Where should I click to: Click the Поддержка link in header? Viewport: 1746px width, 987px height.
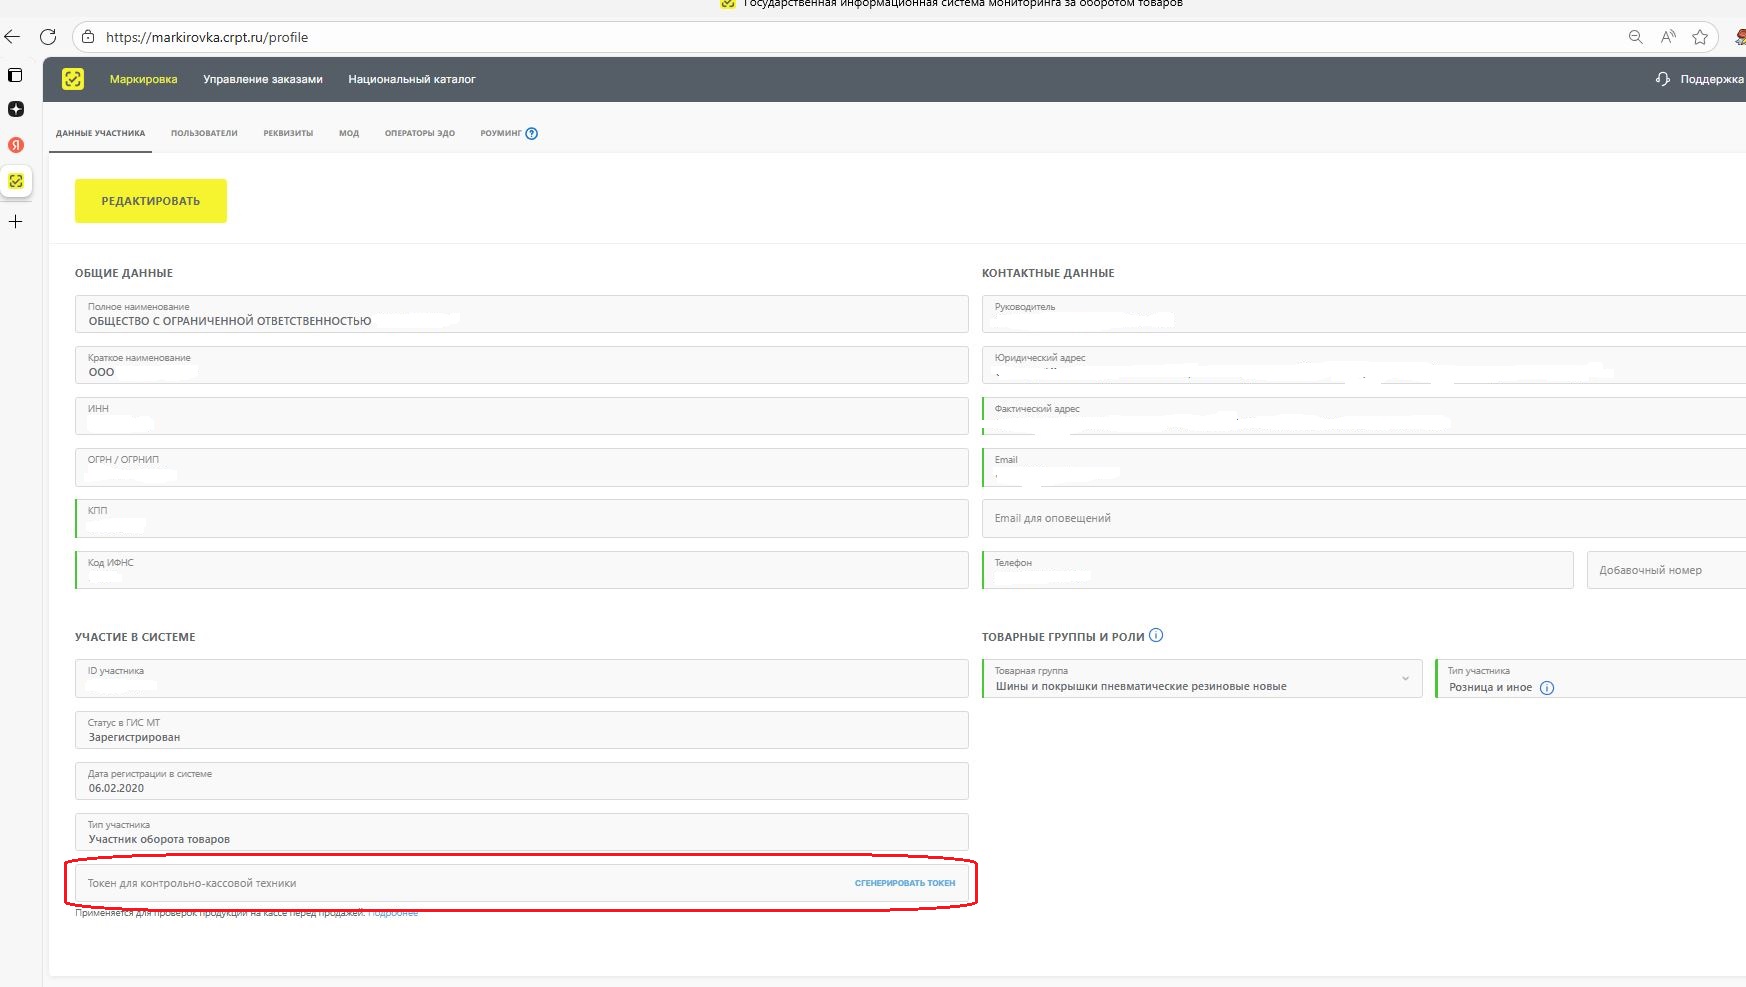pos(1712,79)
